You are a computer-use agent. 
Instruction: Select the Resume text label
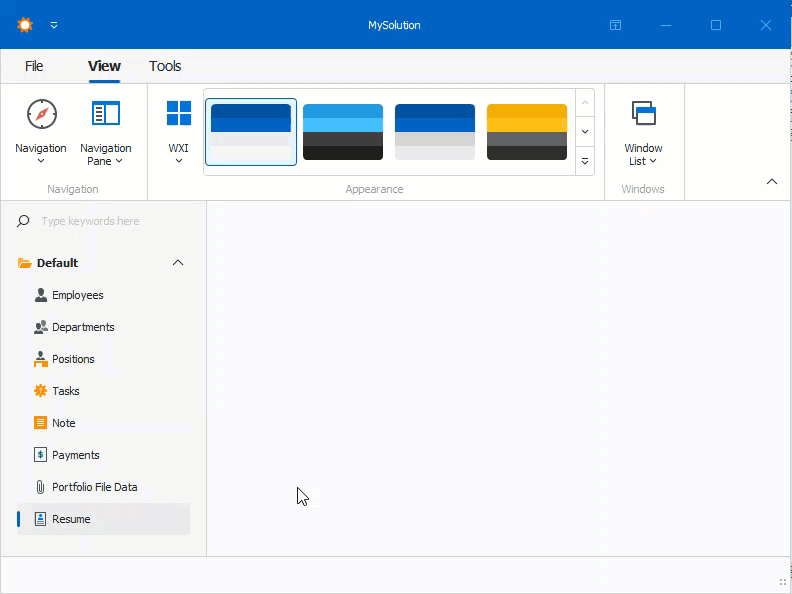point(71,519)
